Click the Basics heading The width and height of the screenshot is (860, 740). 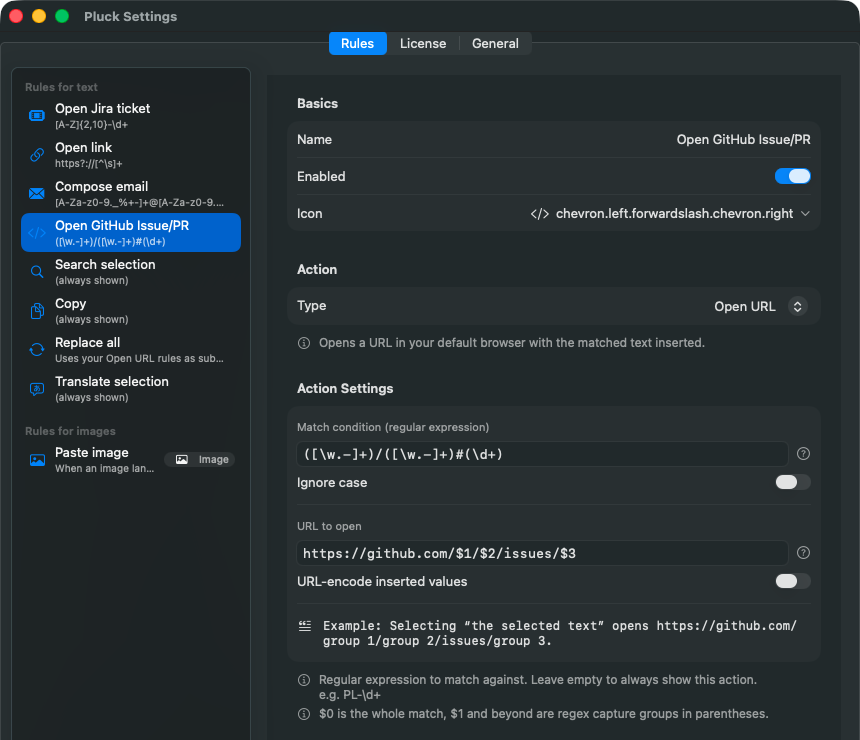click(x=318, y=103)
